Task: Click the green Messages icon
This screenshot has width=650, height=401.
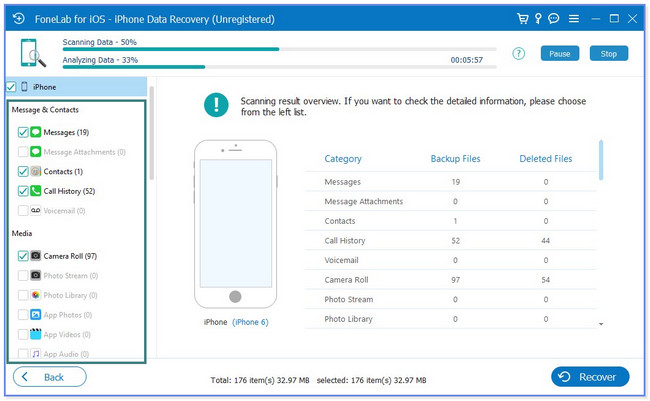Action: point(36,132)
